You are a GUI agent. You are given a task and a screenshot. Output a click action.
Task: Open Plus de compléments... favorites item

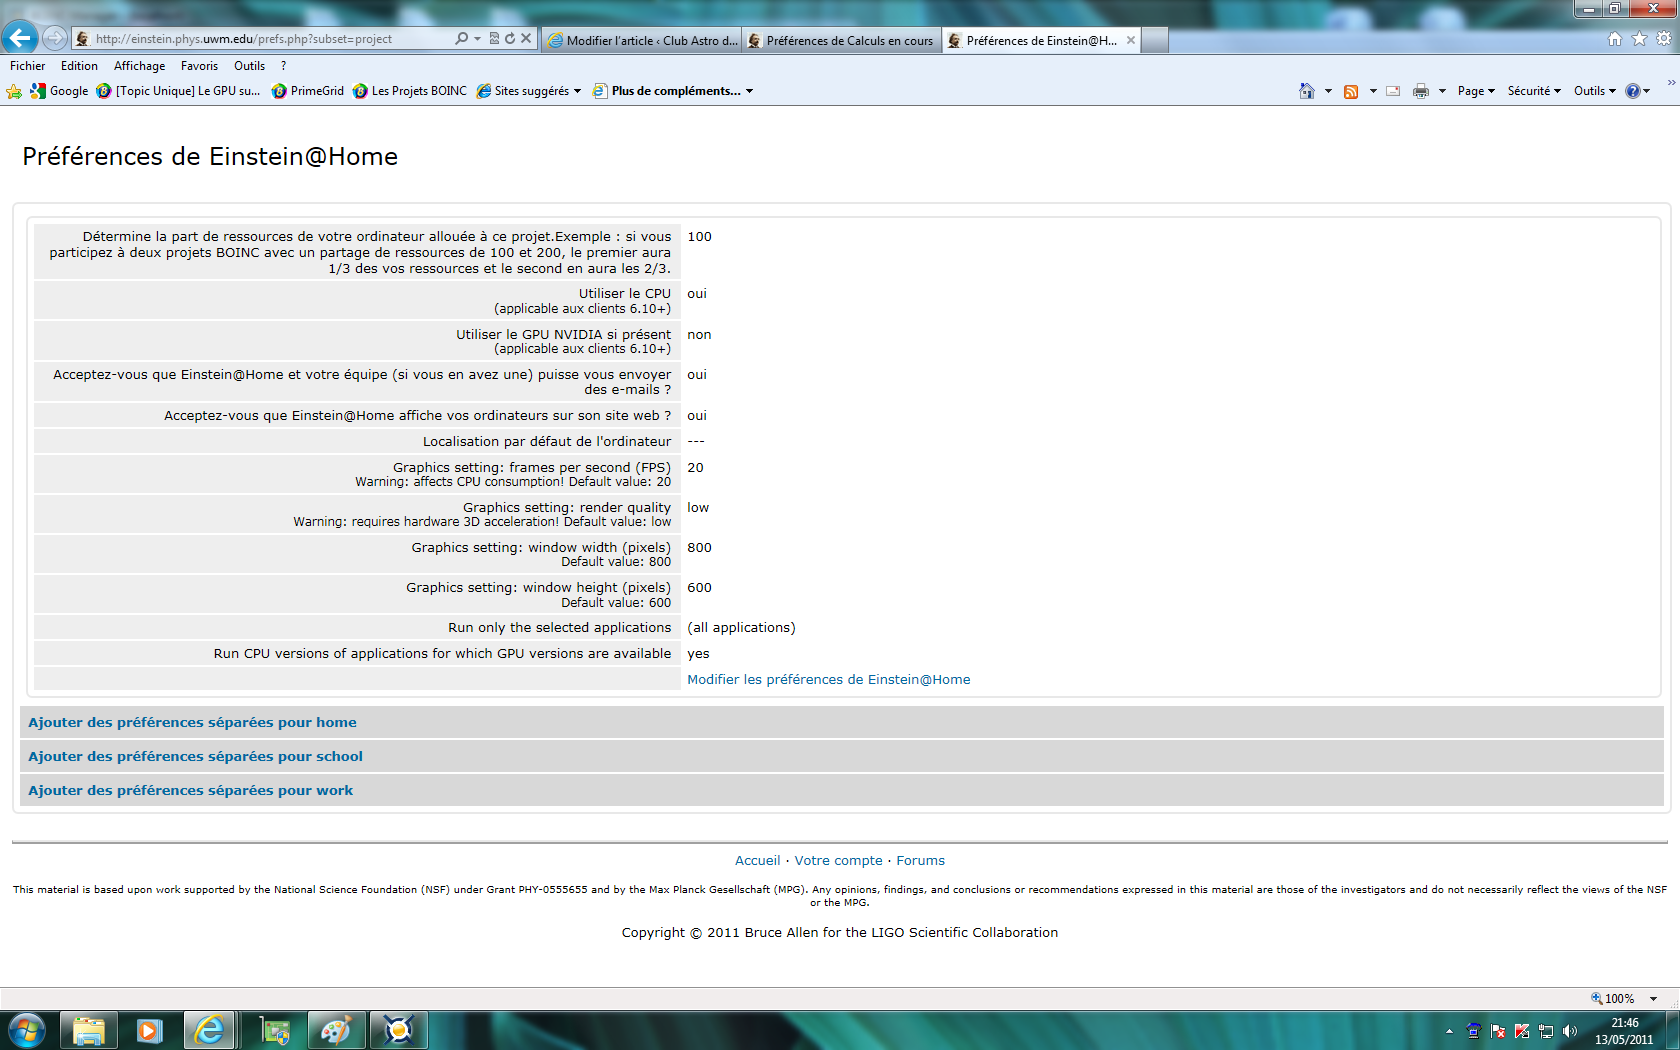tap(673, 91)
